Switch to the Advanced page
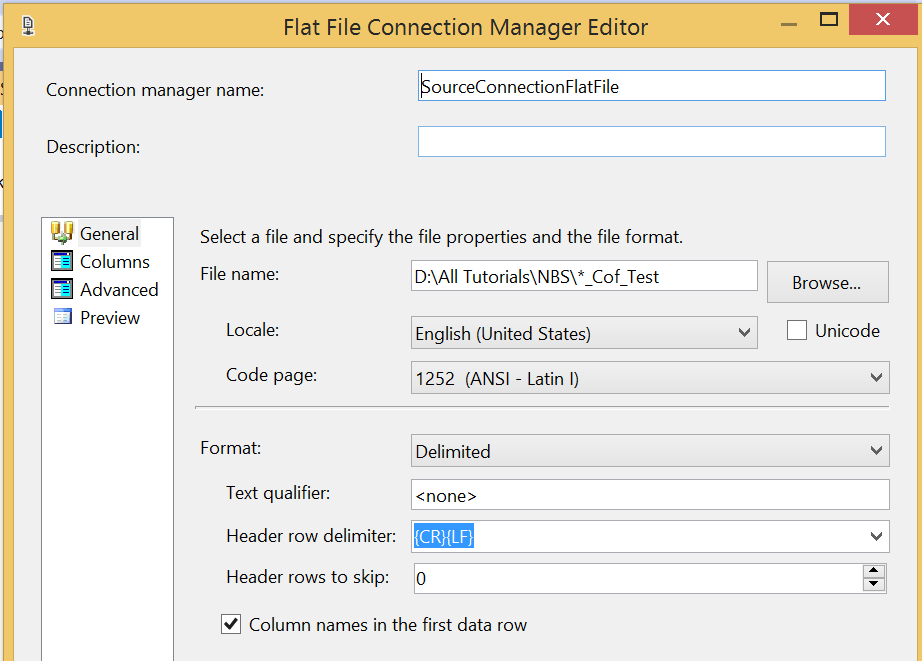 (x=119, y=289)
